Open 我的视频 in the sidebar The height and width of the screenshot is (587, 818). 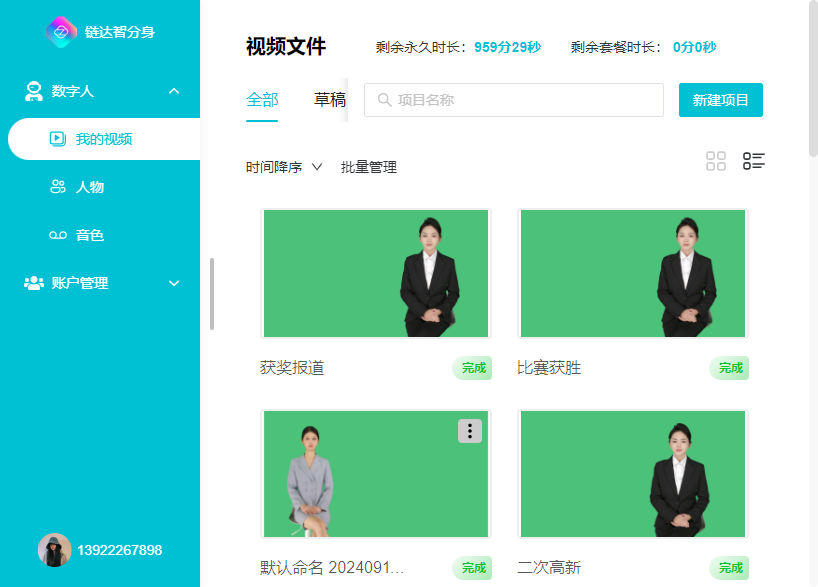click(103, 139)
